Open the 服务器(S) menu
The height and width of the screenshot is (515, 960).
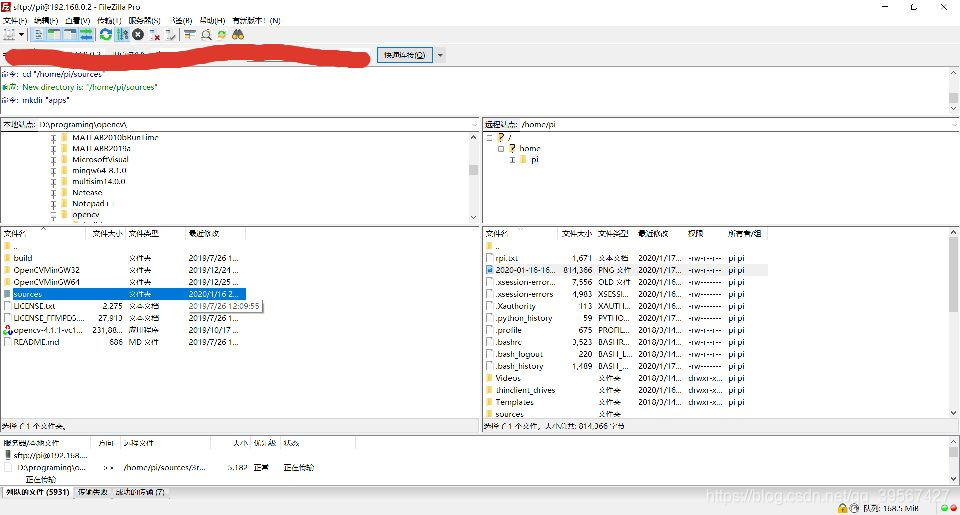pyautogui.click(x=144, y=20)
